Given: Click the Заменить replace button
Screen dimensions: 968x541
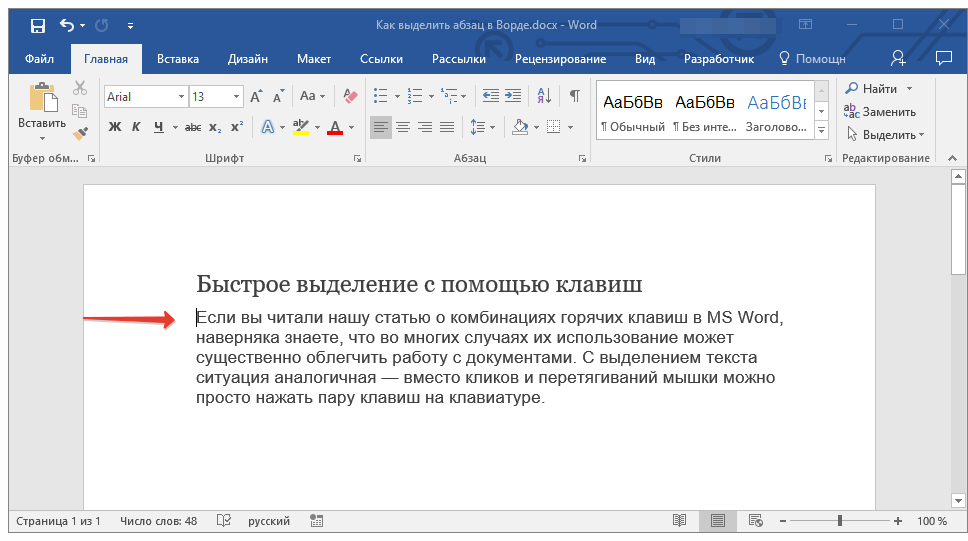Looking at the screenshot, I should tap(880, 112).
